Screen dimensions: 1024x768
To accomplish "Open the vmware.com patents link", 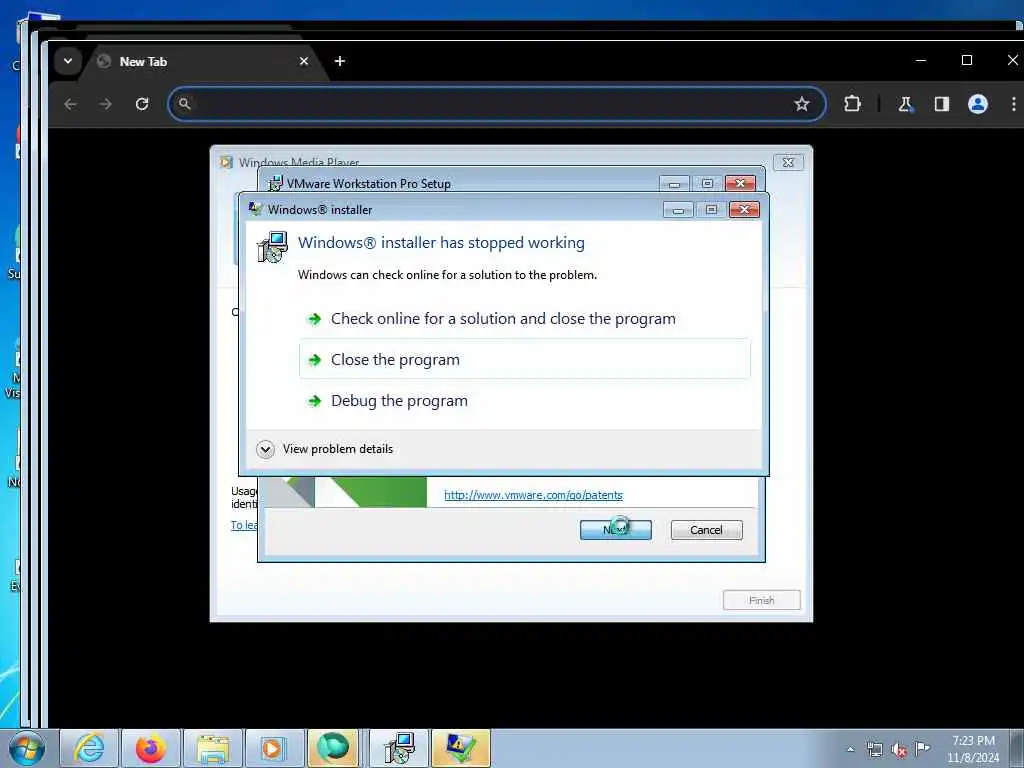I will click(534, 495).
